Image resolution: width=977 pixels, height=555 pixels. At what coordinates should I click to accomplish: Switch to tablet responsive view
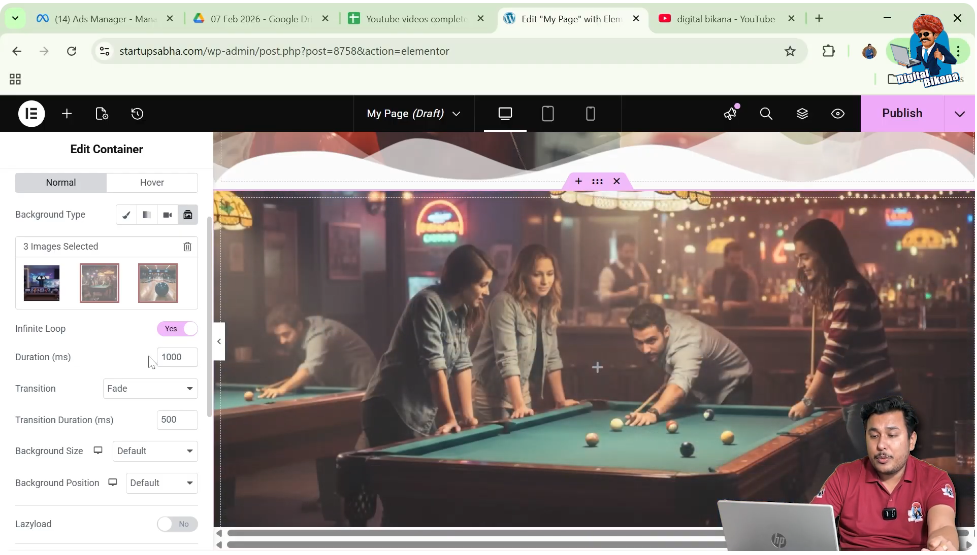548,114
